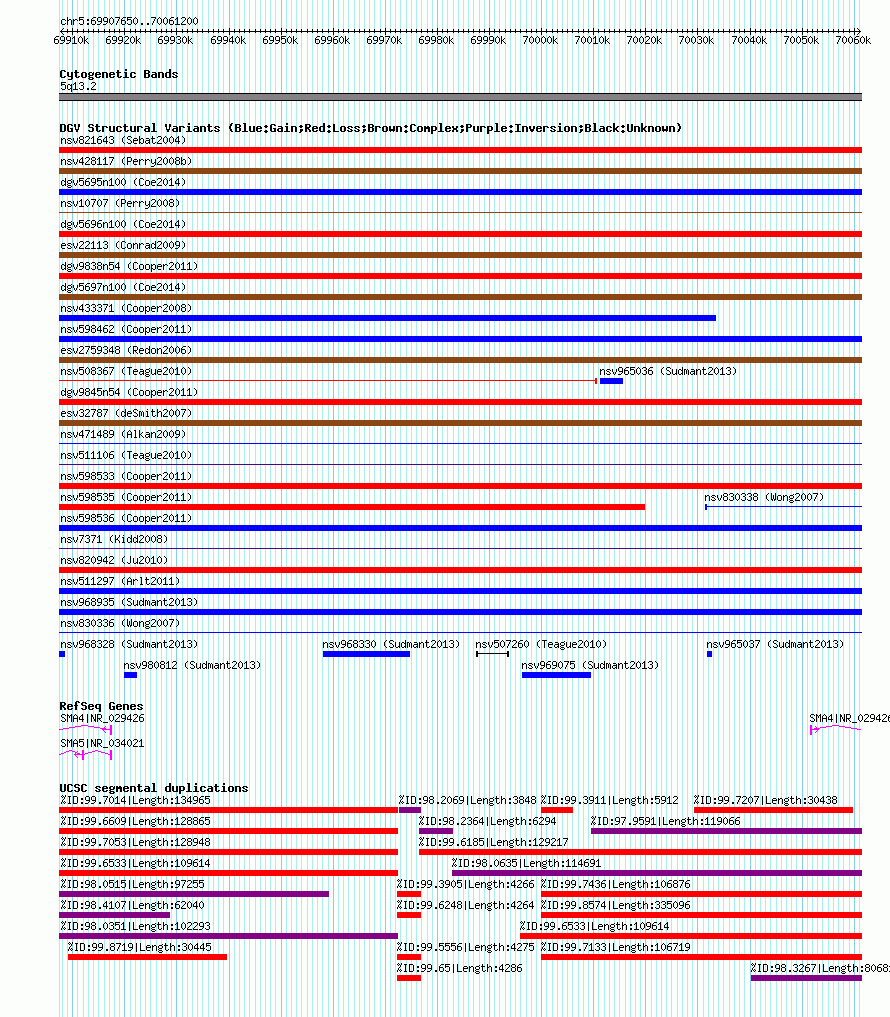Click the dgv5695n100 (Coe2014) label
The image size is (890, 1017).
pyautogui.click(x=123, y=182)
